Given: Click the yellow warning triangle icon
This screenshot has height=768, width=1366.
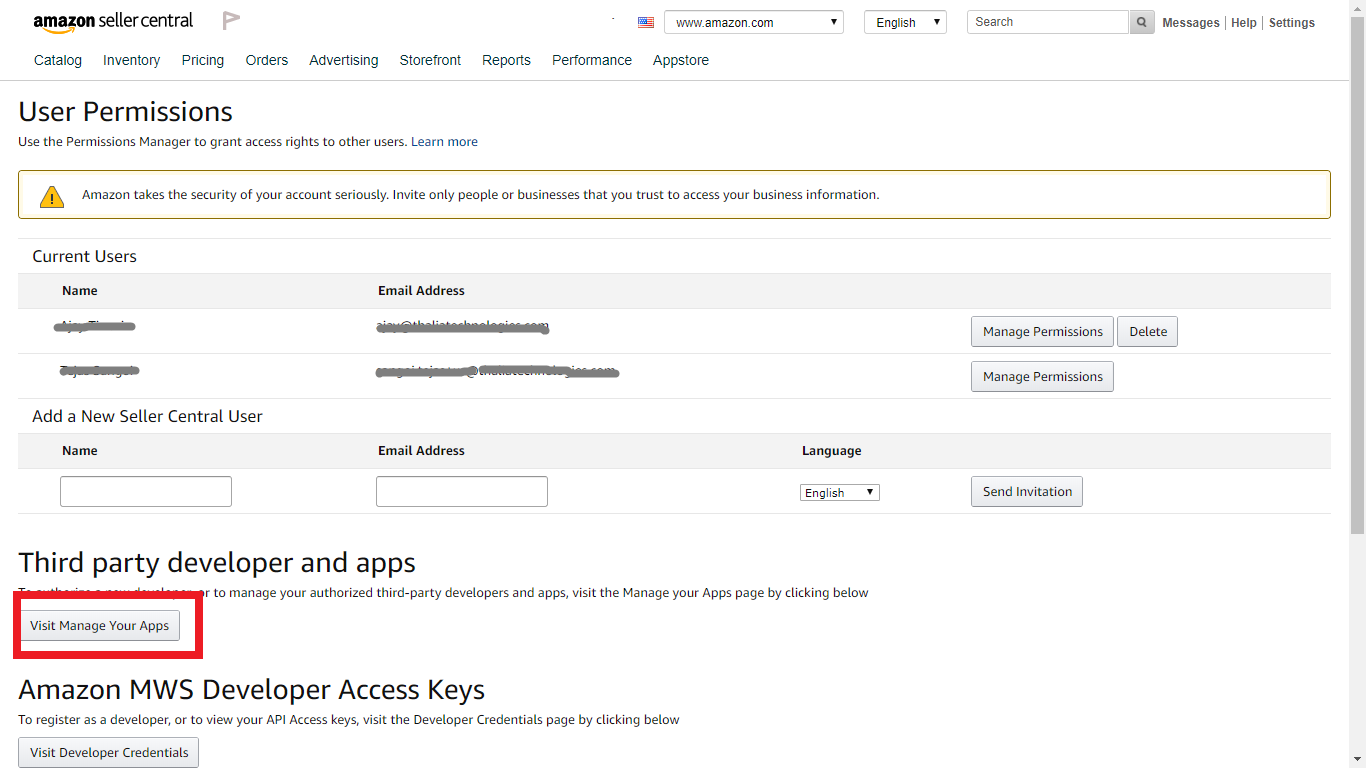Looking at the screenshot, I should pos(52,196).
